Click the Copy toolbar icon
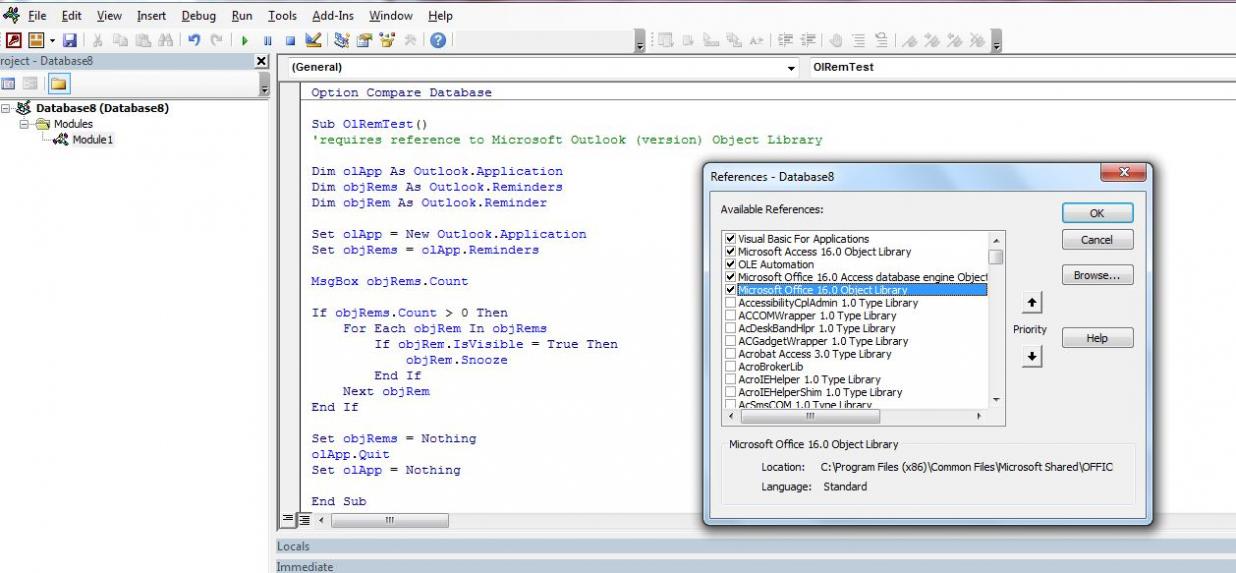The height and width of the screenshot is (573, 1236). pyautogui.click(x=119, y=40)
